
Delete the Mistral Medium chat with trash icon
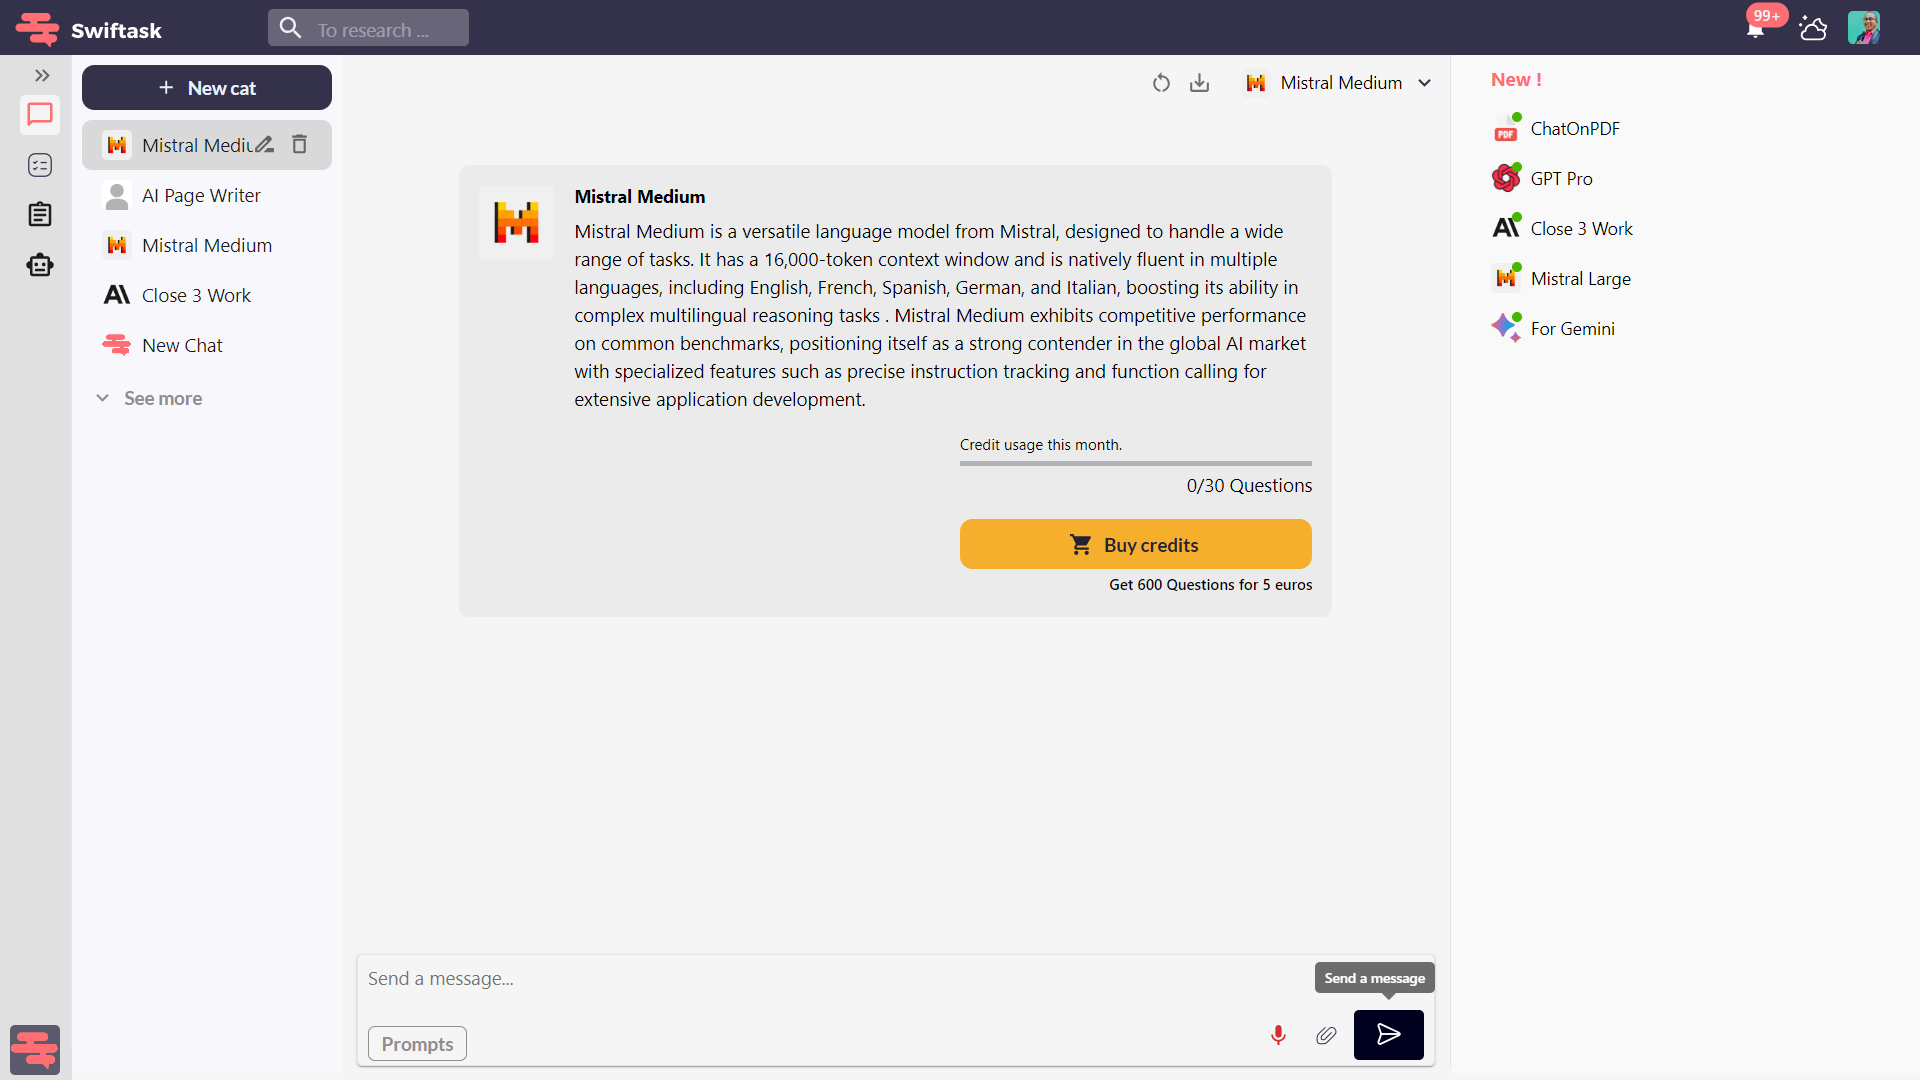[298, 144]
